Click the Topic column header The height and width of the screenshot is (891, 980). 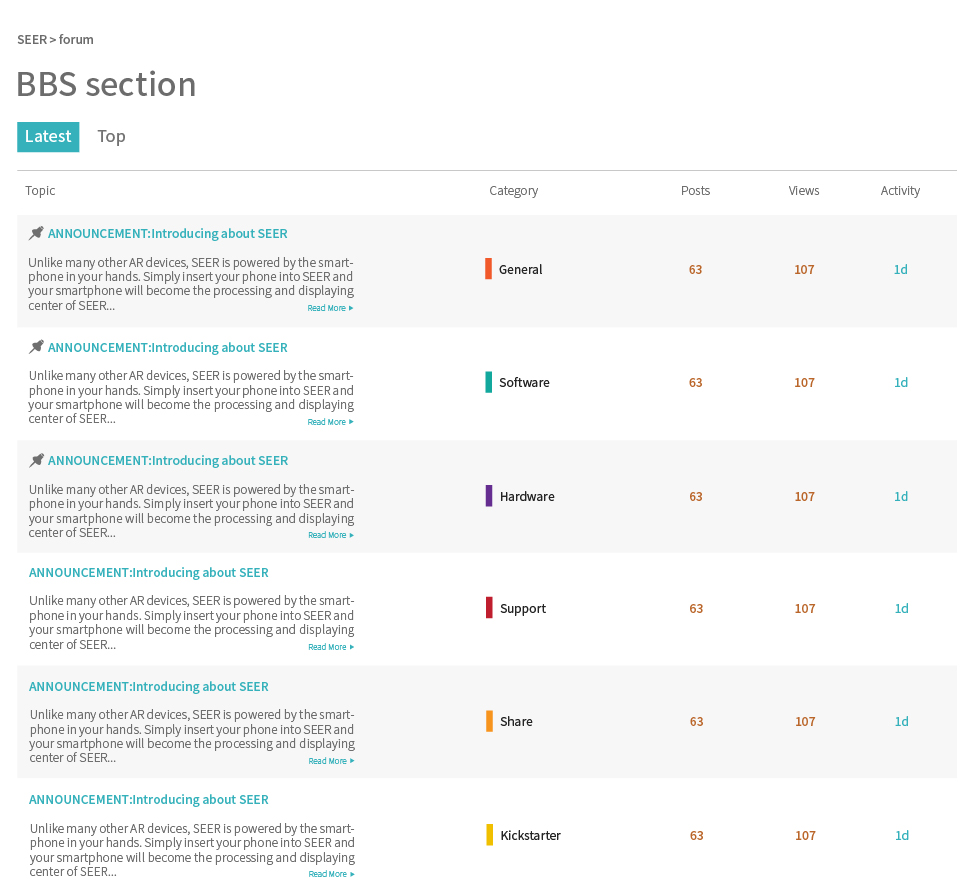point(40,191)
